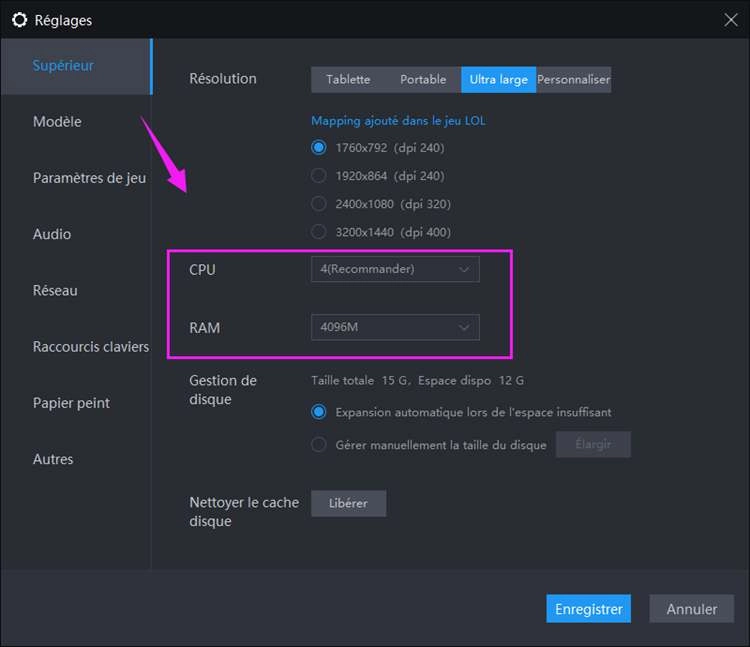Select the 1760x792 resolution option
Screen dimensions: 750x647
click(x=319, y=147)
